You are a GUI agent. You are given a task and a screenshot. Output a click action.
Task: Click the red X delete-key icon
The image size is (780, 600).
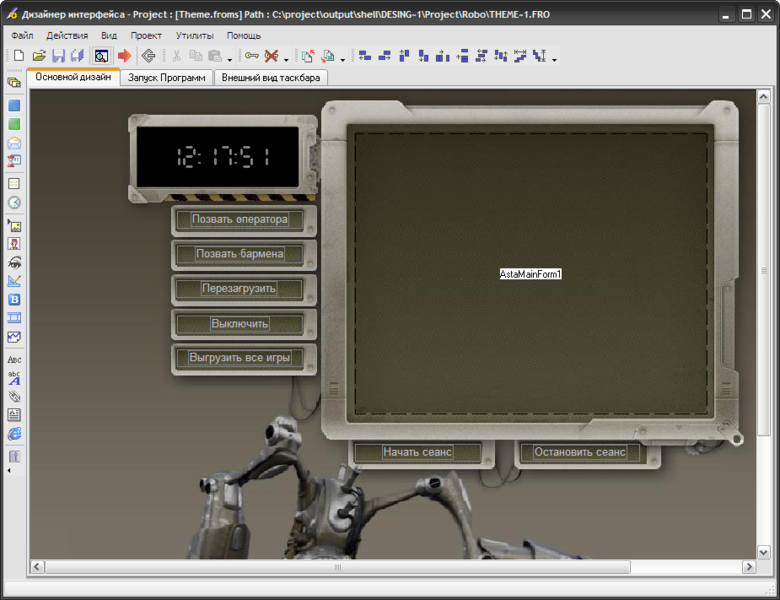coord(271,56)
